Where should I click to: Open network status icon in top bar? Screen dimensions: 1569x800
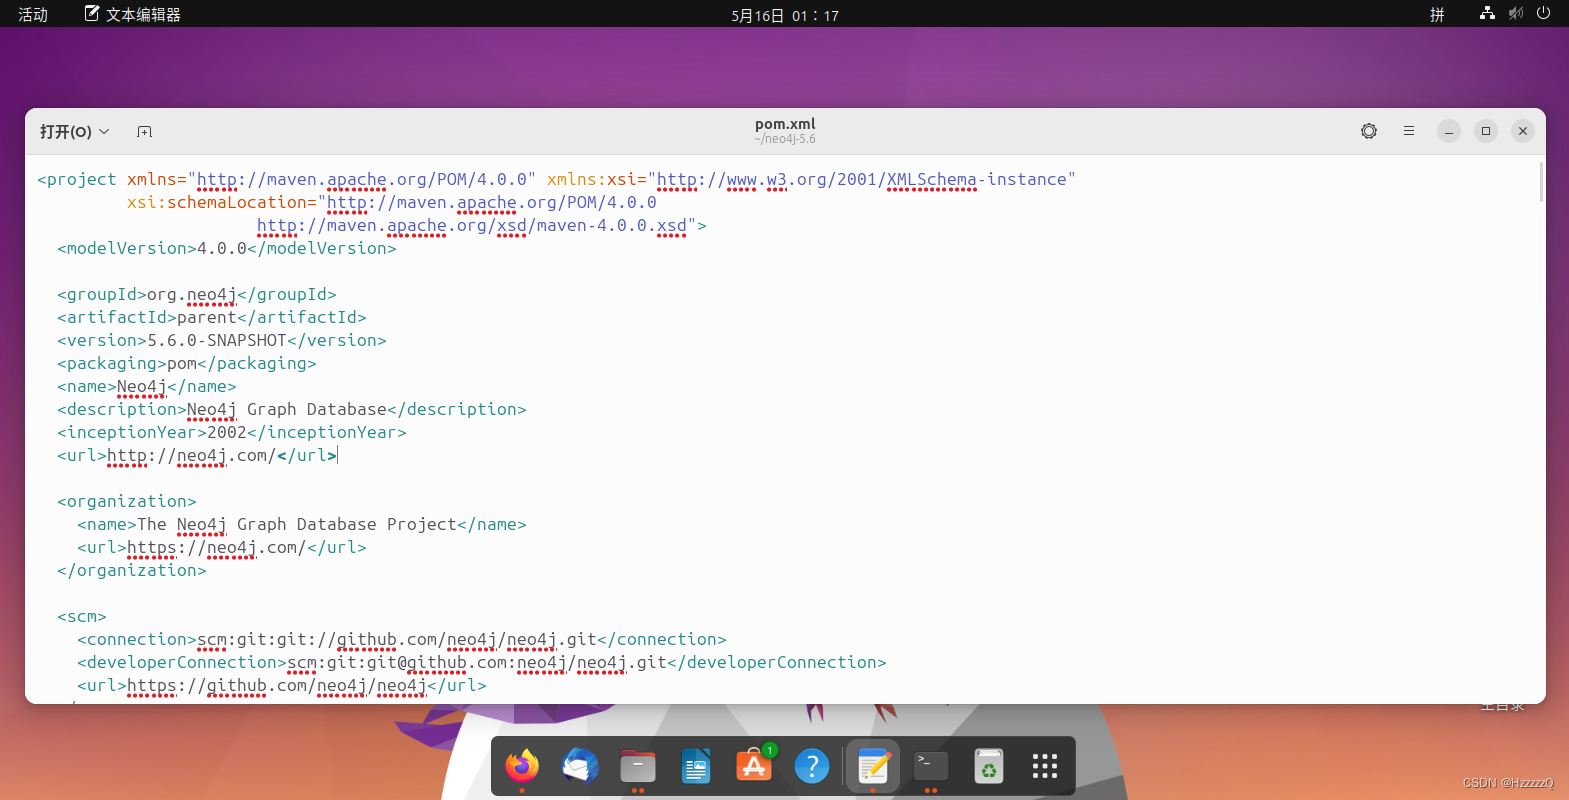pyautogui.click(x=1487, y=13)
